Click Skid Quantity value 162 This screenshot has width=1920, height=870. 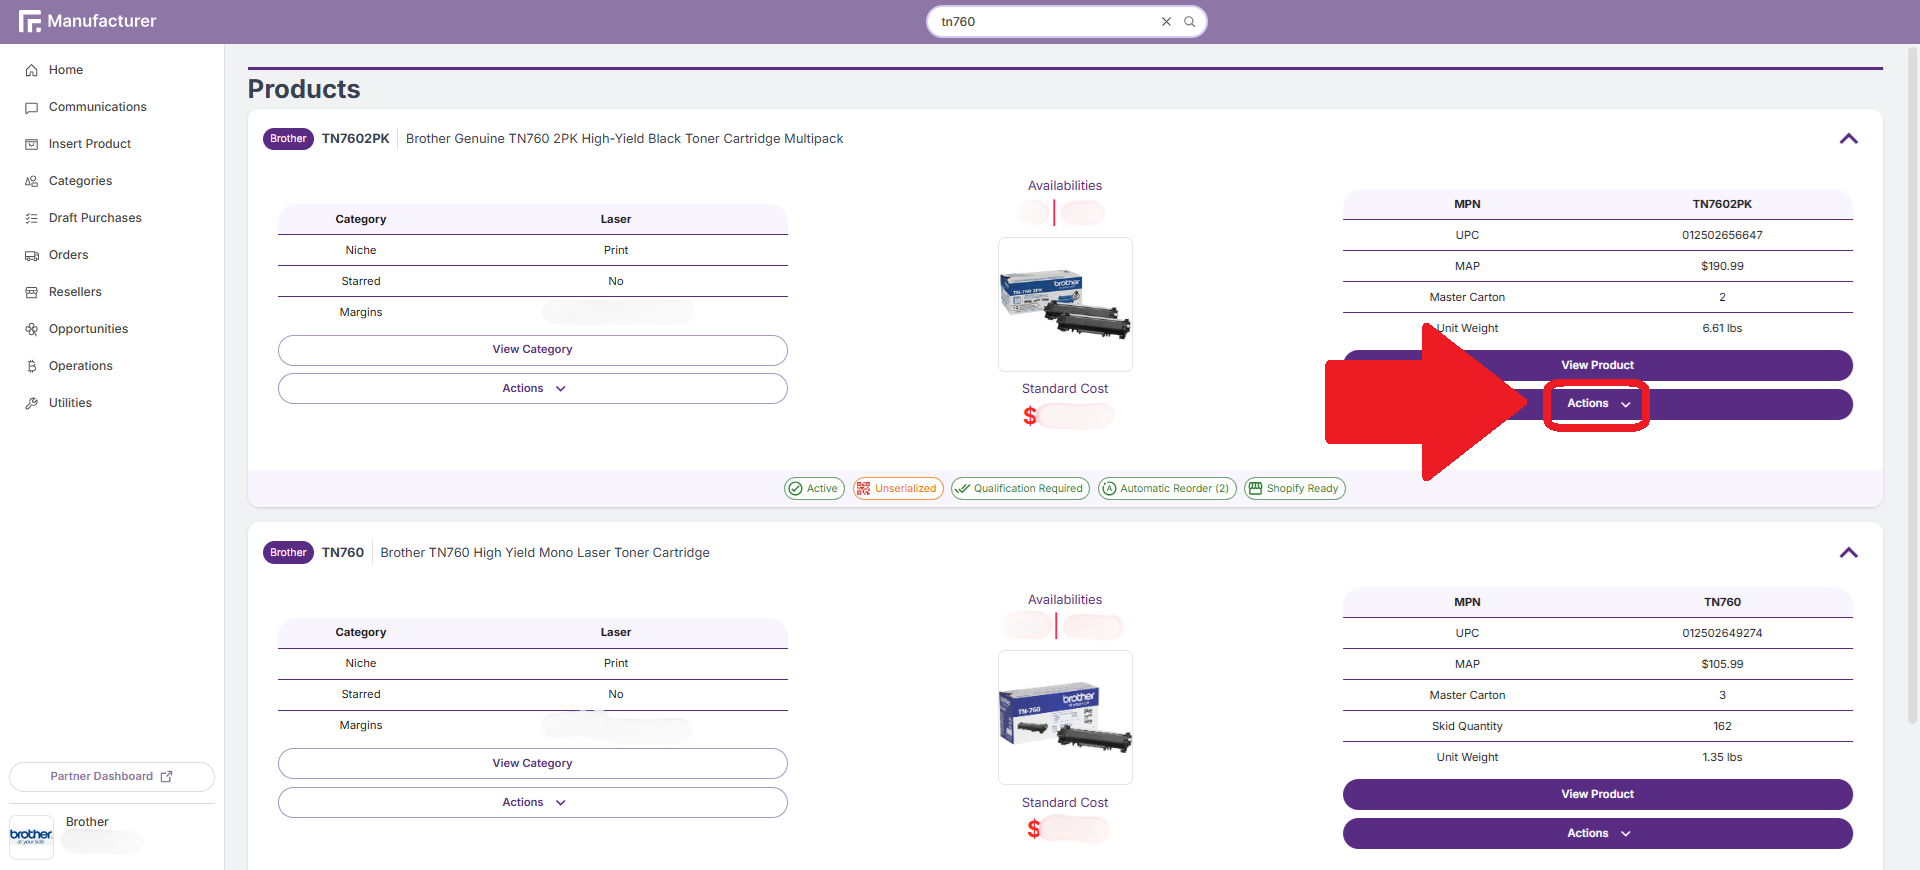1722,727
